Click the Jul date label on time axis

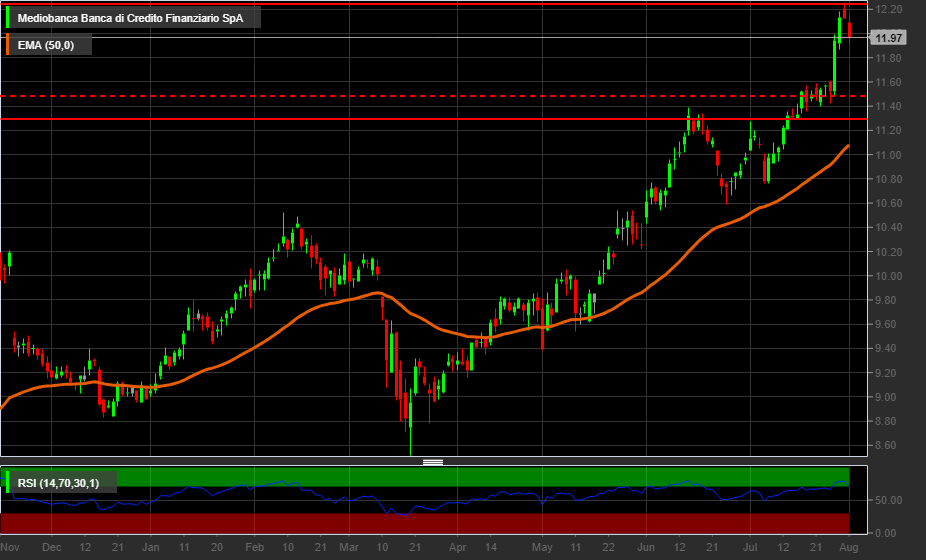click(750, 547)
